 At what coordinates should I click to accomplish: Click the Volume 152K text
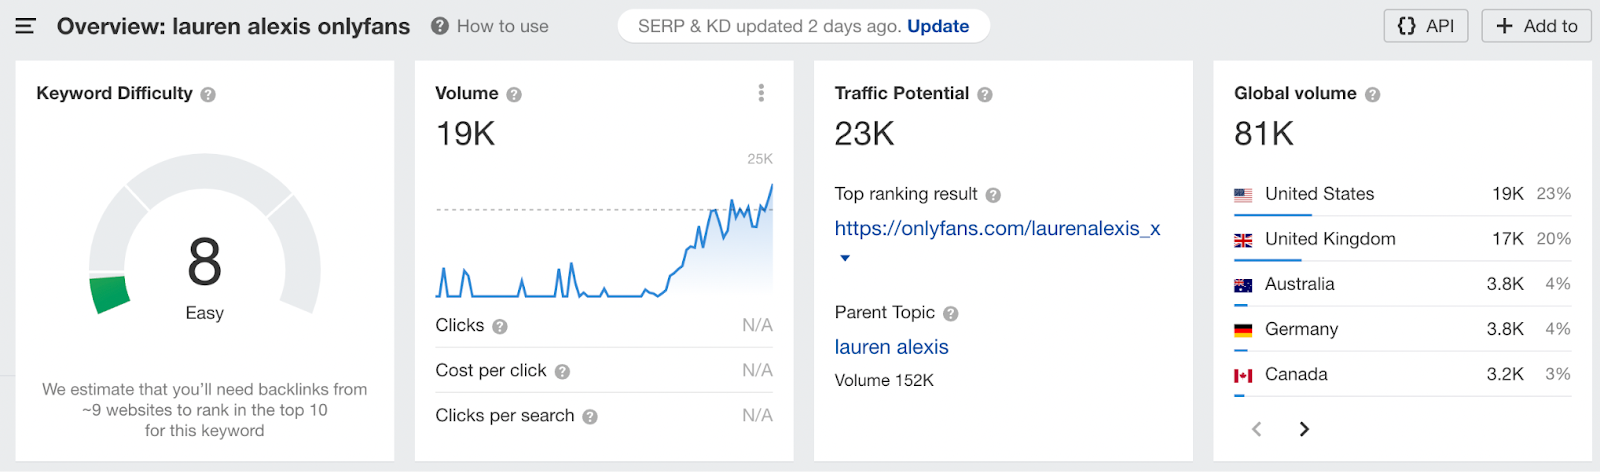pos(884,381)
